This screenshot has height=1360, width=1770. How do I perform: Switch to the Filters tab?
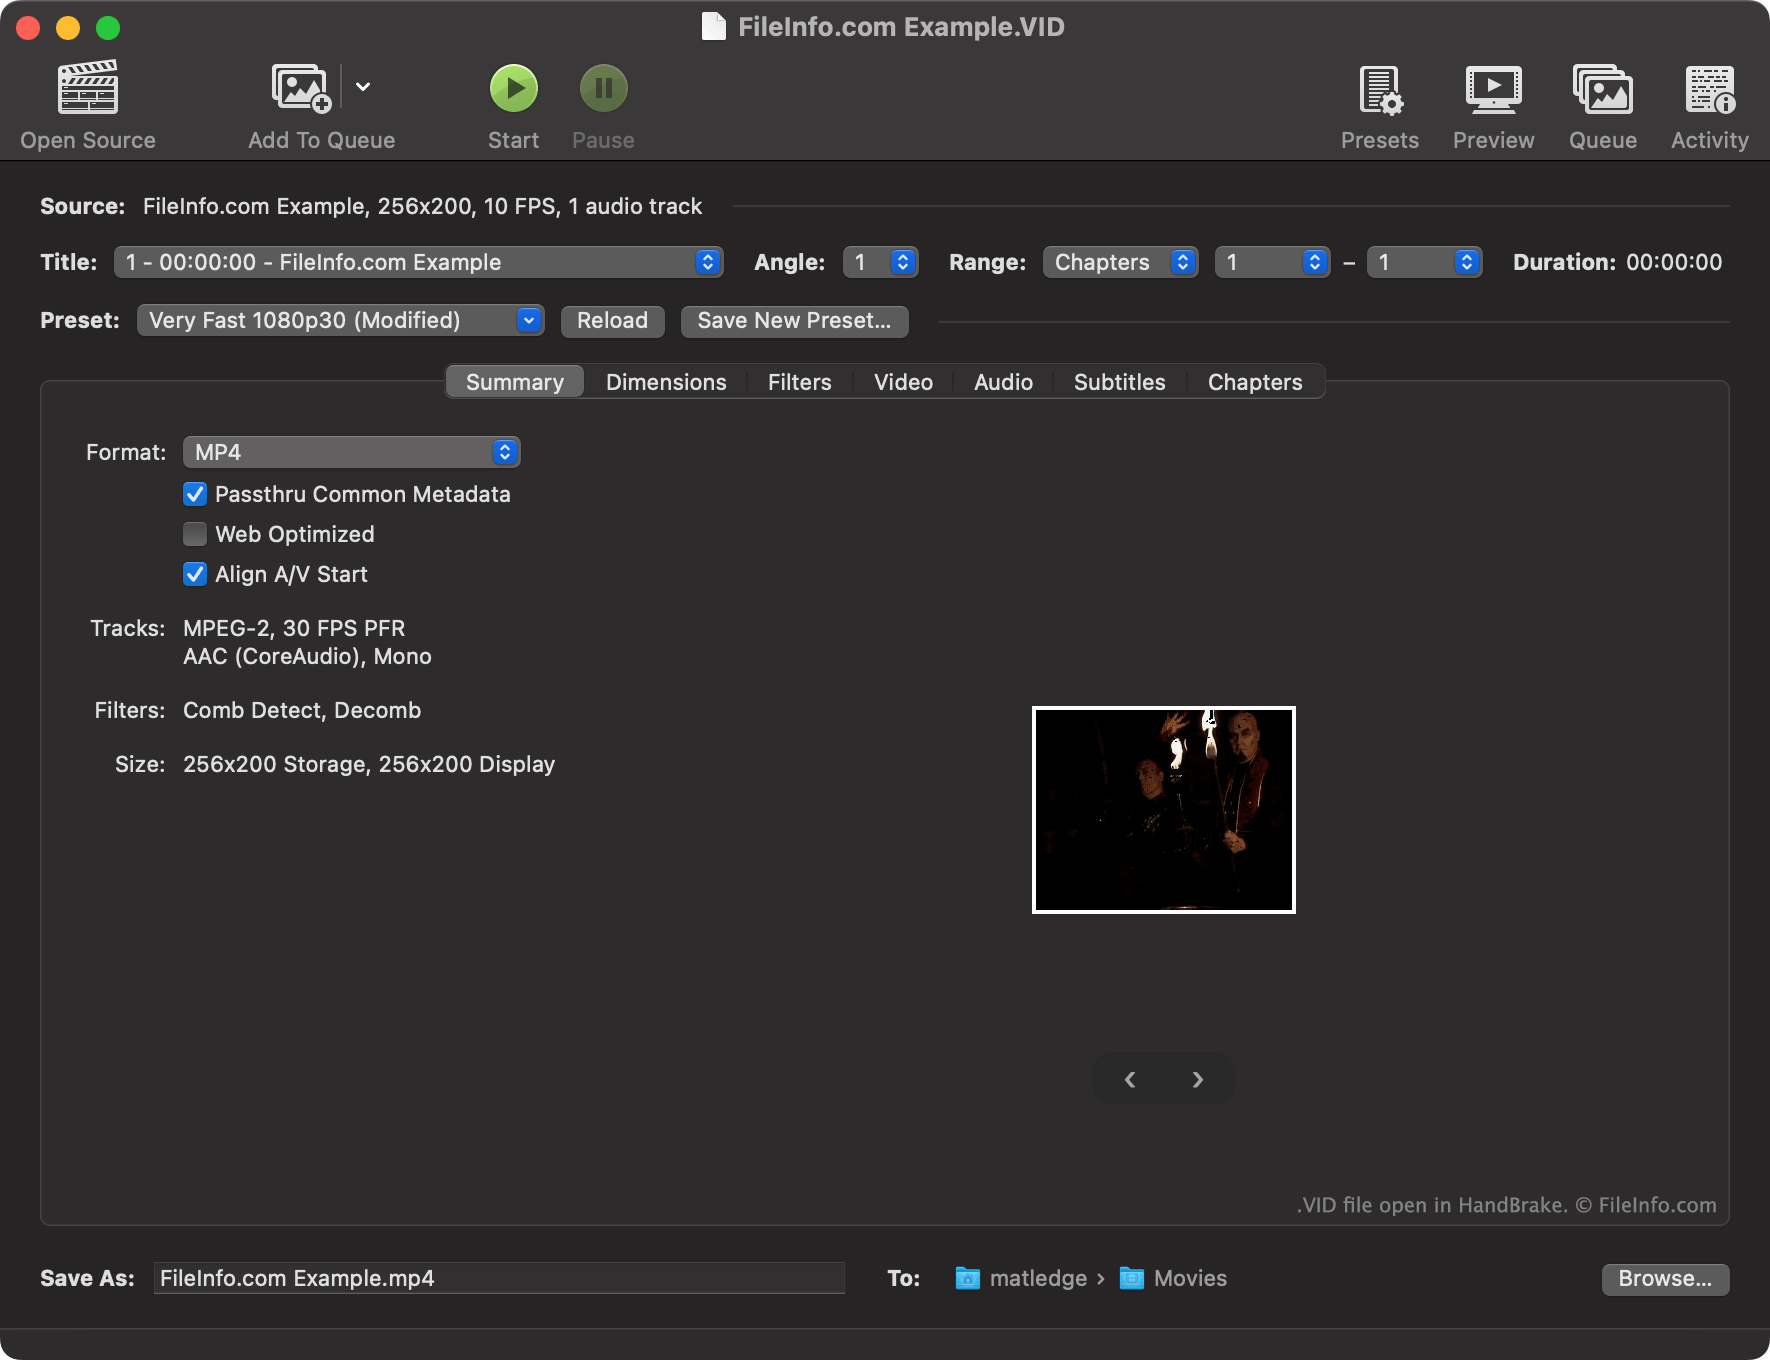[800, 382]
